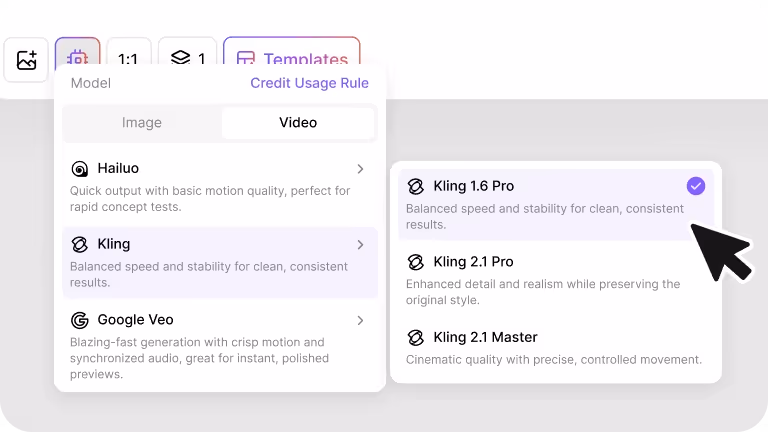The height and width of the screenshot is (432, 768).
Task: Click the Kling 2.1 Master logo icon
Action: pyautogui.click(x=416, y=338)
